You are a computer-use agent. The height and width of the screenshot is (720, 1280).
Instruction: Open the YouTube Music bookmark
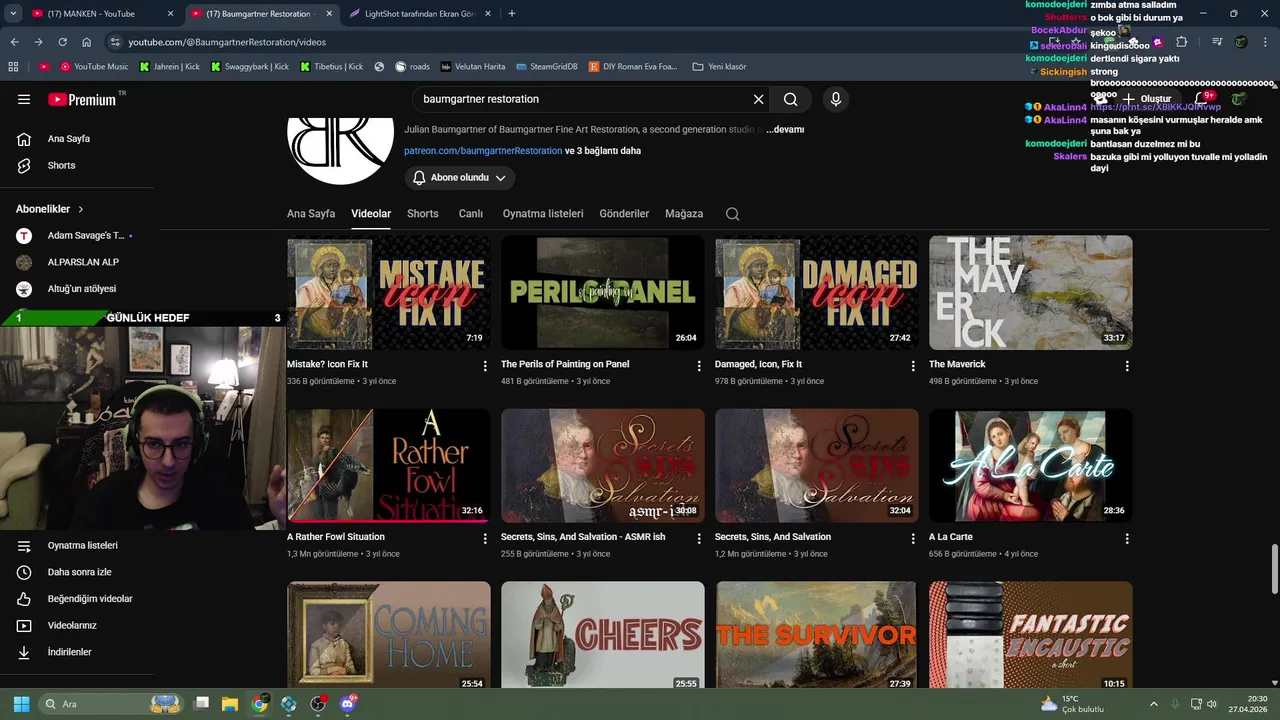[x=94, y=66]
